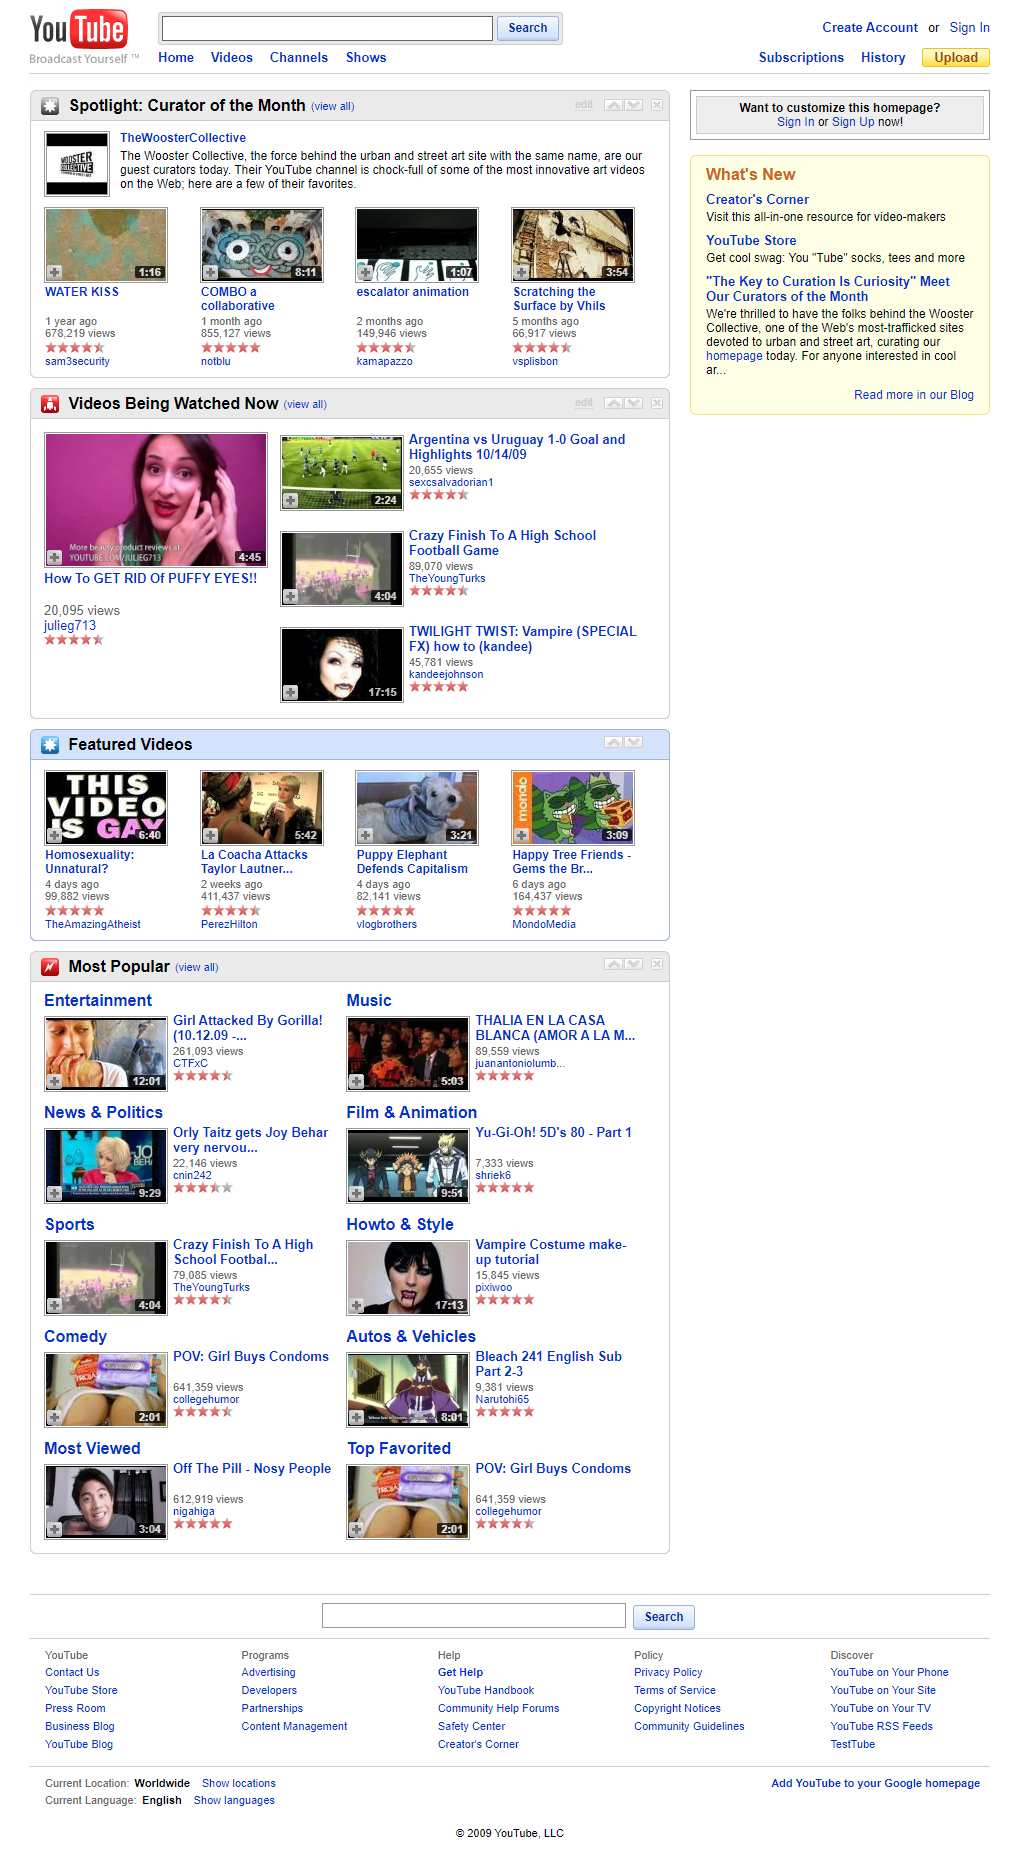Click the top Search button

pyautogui.click(x=528, y=28)
